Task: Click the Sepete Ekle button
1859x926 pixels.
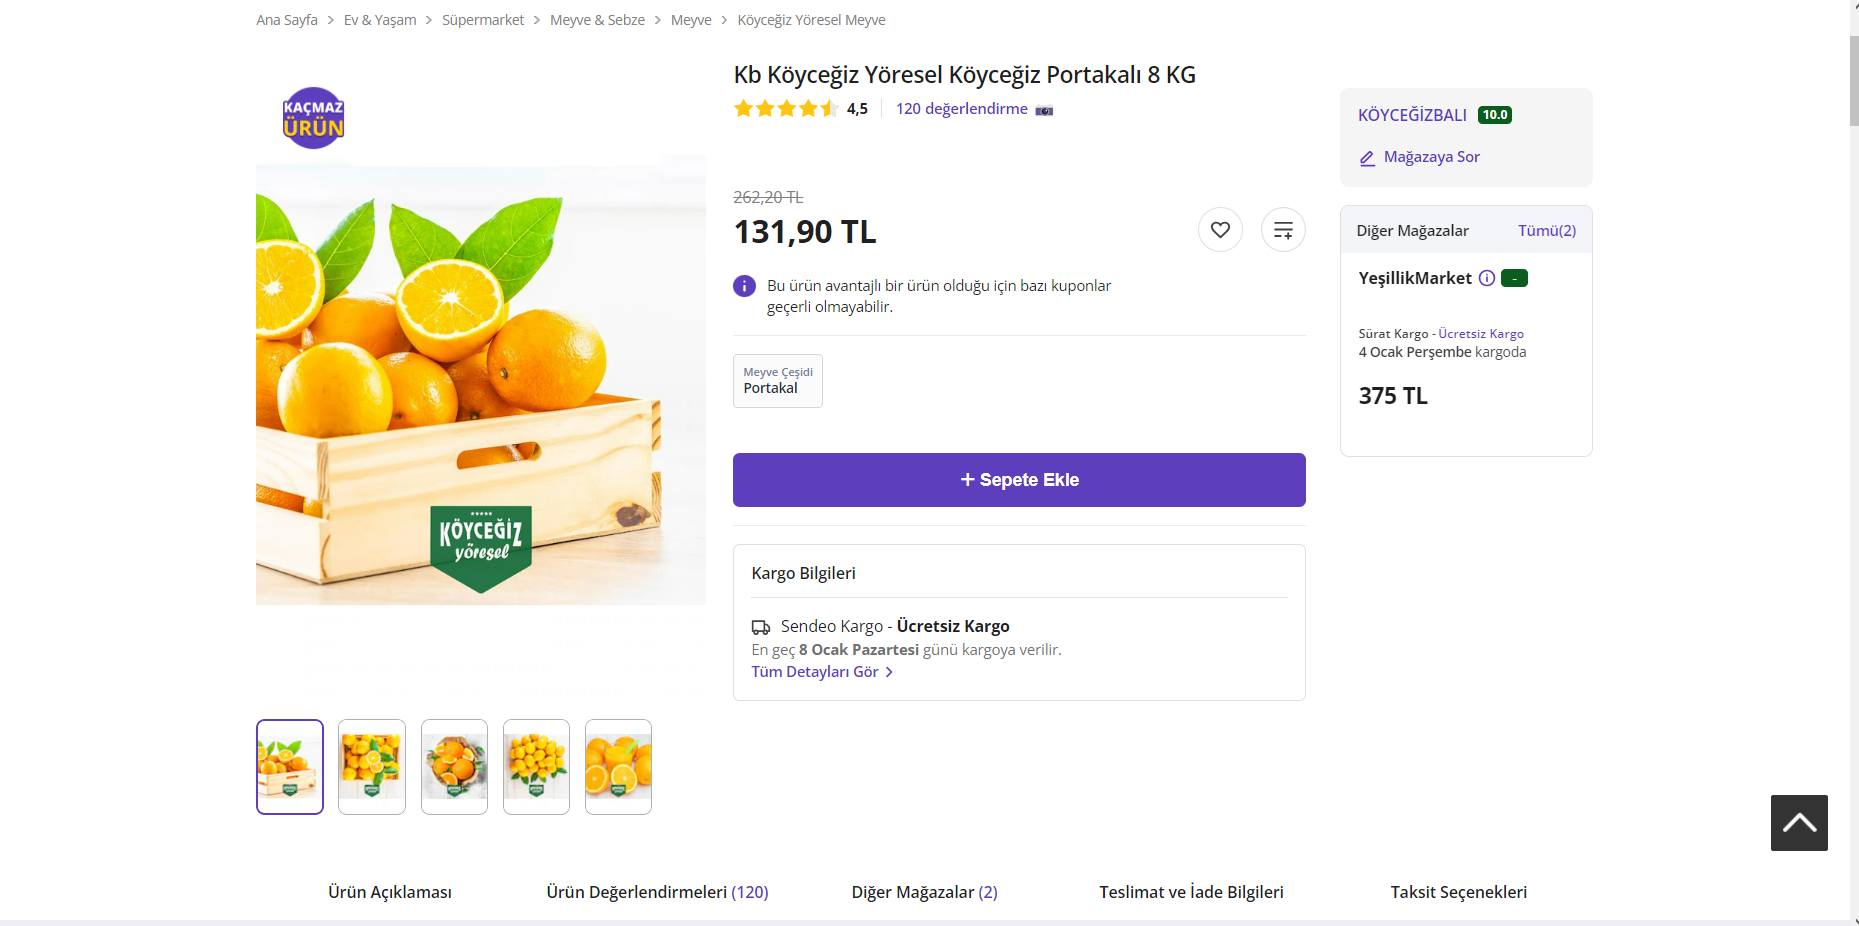Action: [1019, 480]
